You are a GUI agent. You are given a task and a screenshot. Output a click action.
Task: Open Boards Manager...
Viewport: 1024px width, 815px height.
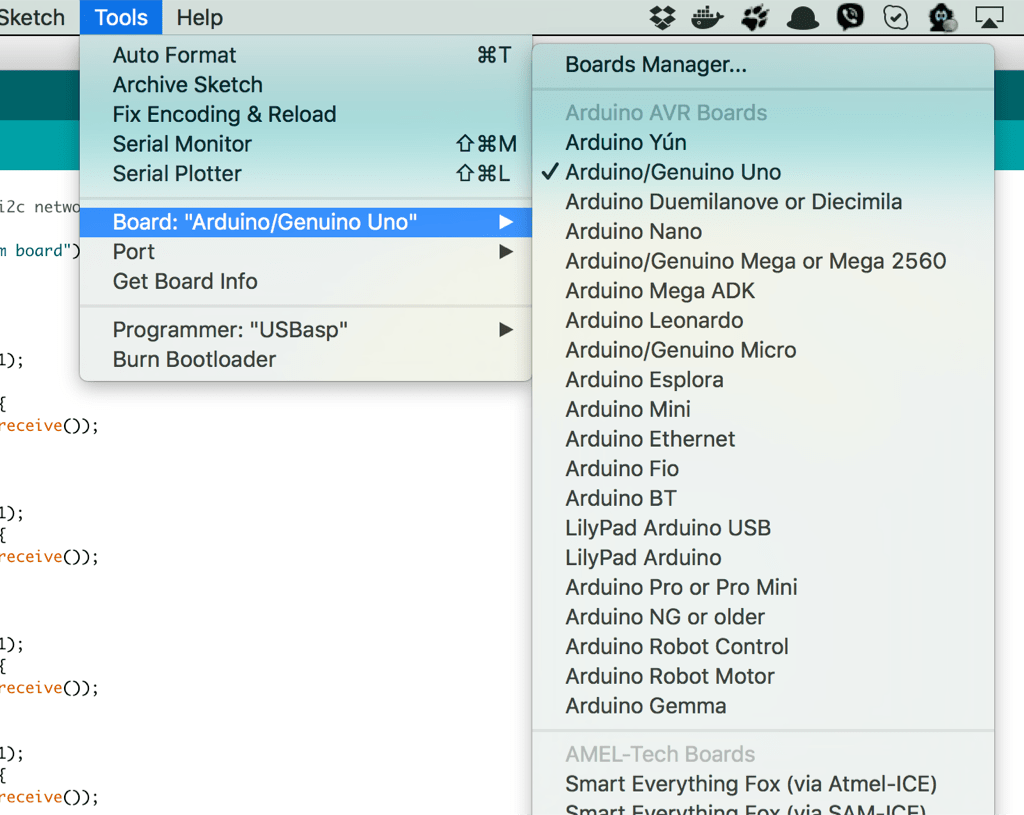pyautogui.click(x=763, y=65)
